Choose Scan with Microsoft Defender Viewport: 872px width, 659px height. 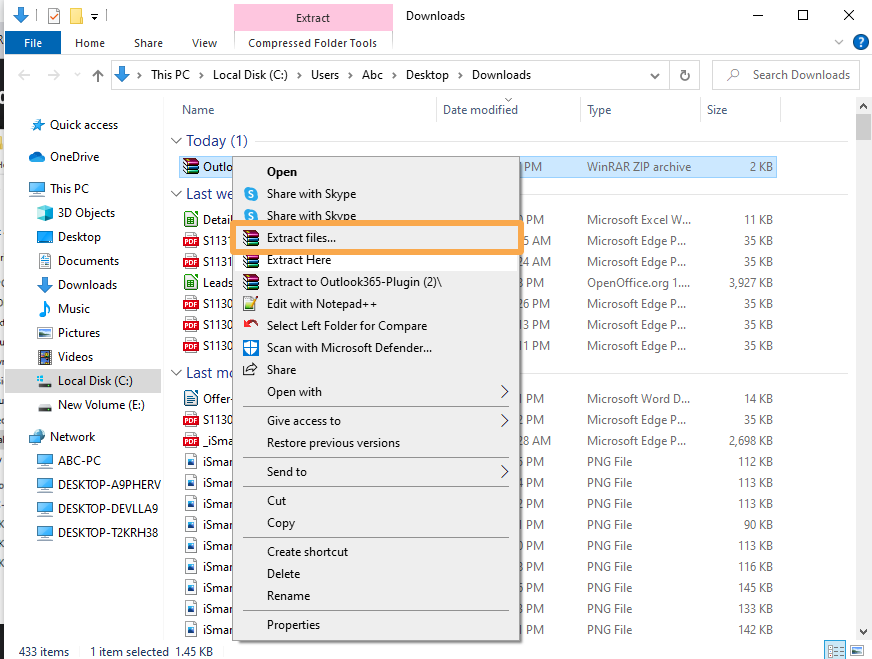tap(320, 347)
